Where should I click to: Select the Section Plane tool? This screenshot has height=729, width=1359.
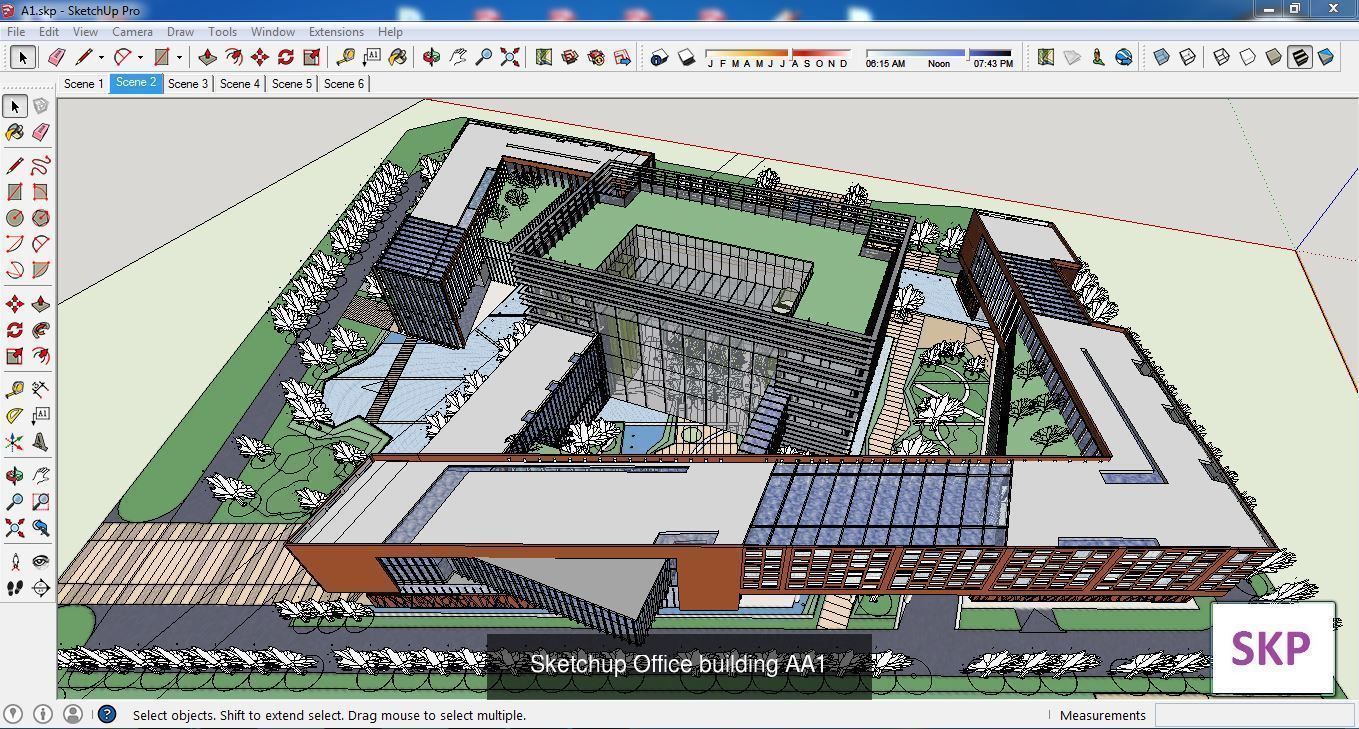point(40,588)
